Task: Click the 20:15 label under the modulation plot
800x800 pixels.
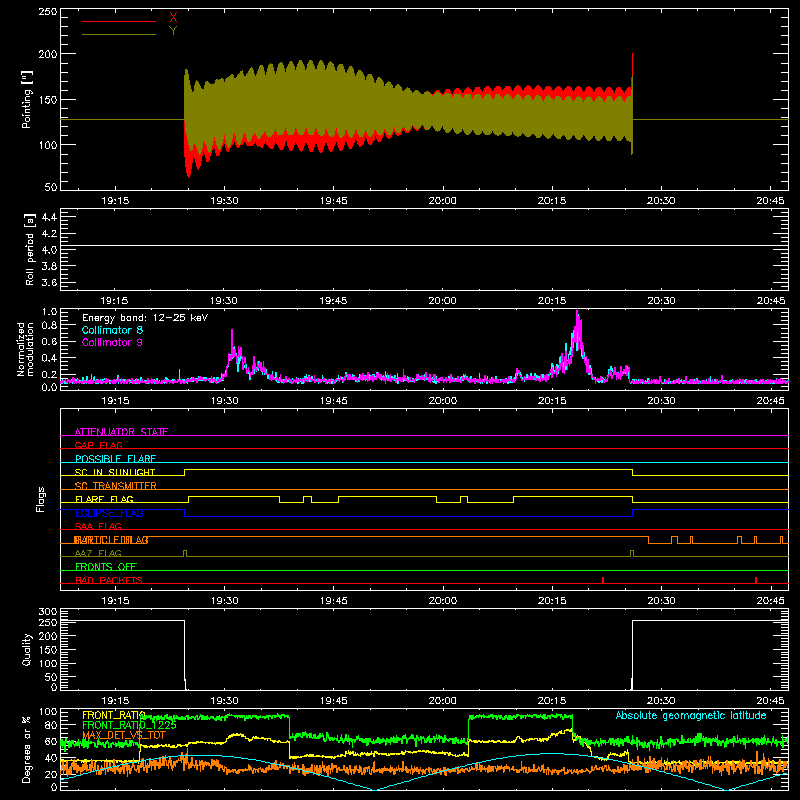Action: [552, 401]
